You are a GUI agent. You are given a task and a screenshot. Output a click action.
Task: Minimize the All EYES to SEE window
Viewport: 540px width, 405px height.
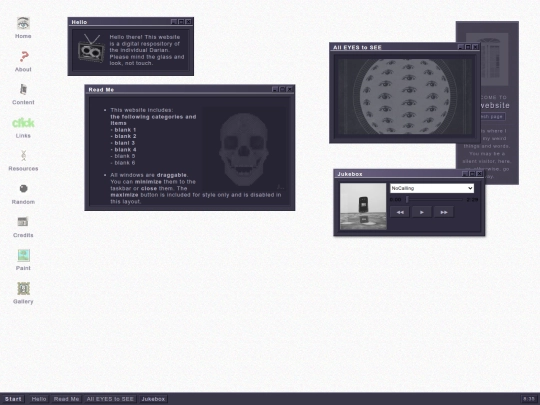[x=461, y=47]
